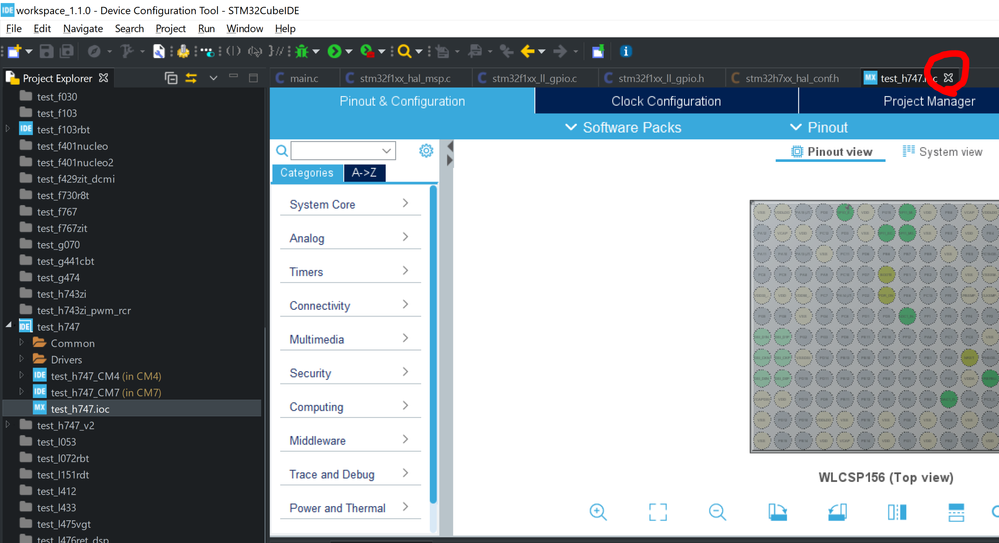Viewport: 999px width, 543px height.
Task: Click the Run with red toolbox icon
Action: [x=367, y=52]
